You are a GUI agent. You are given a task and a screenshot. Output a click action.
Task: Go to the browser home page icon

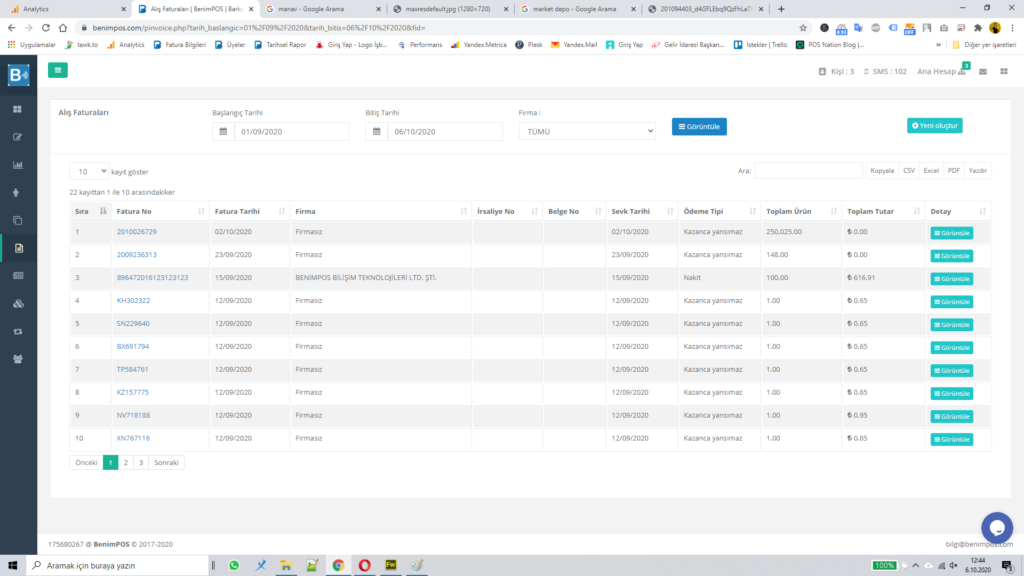(63, 27)
